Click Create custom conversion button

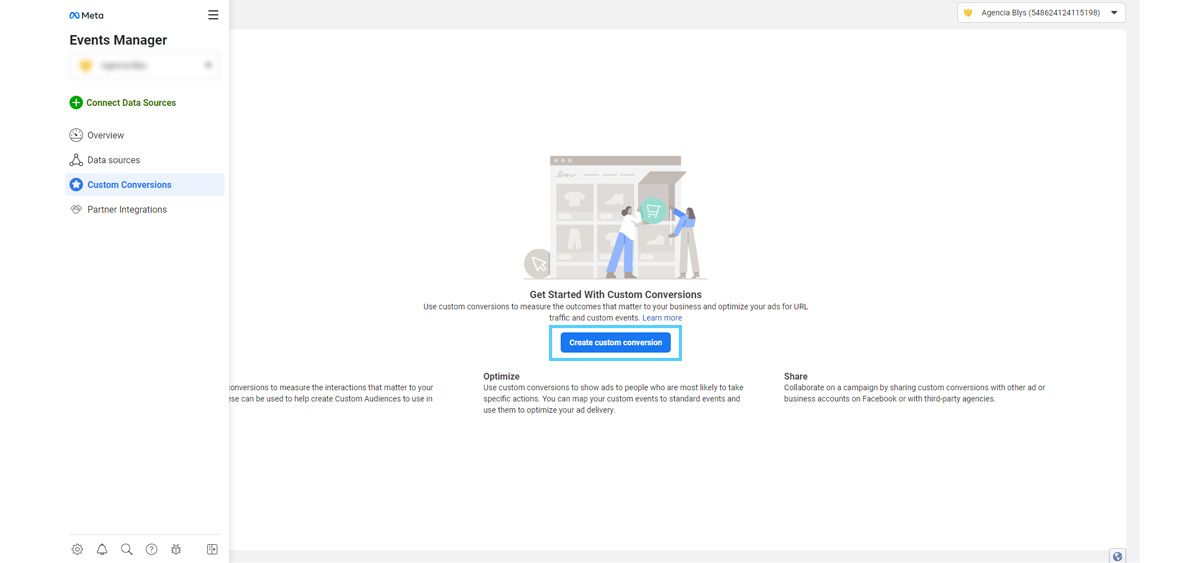tap(616, 342)
